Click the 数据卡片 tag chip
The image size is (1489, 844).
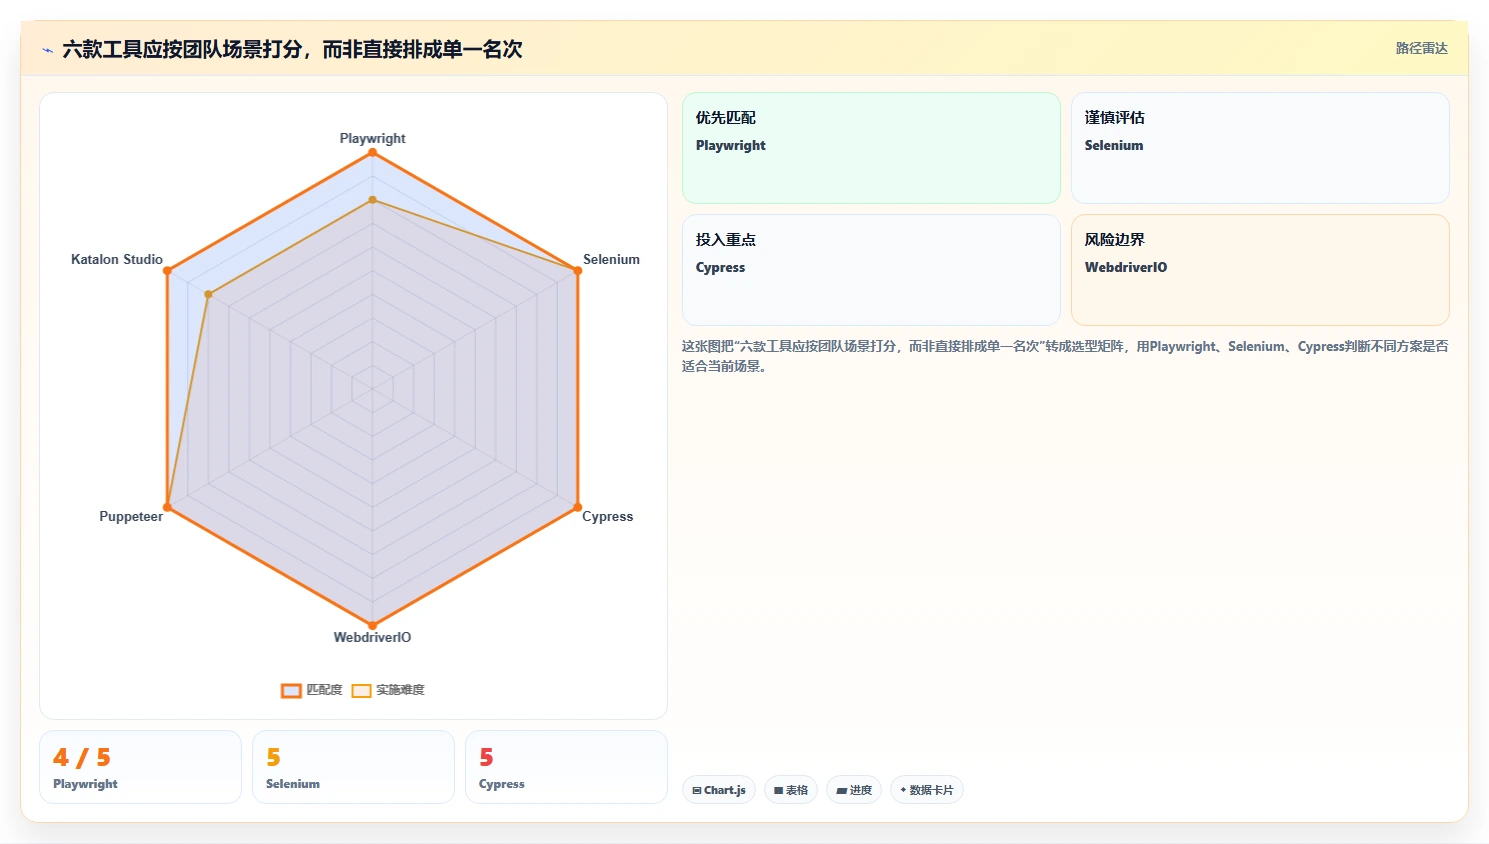[x=927, y=790]
